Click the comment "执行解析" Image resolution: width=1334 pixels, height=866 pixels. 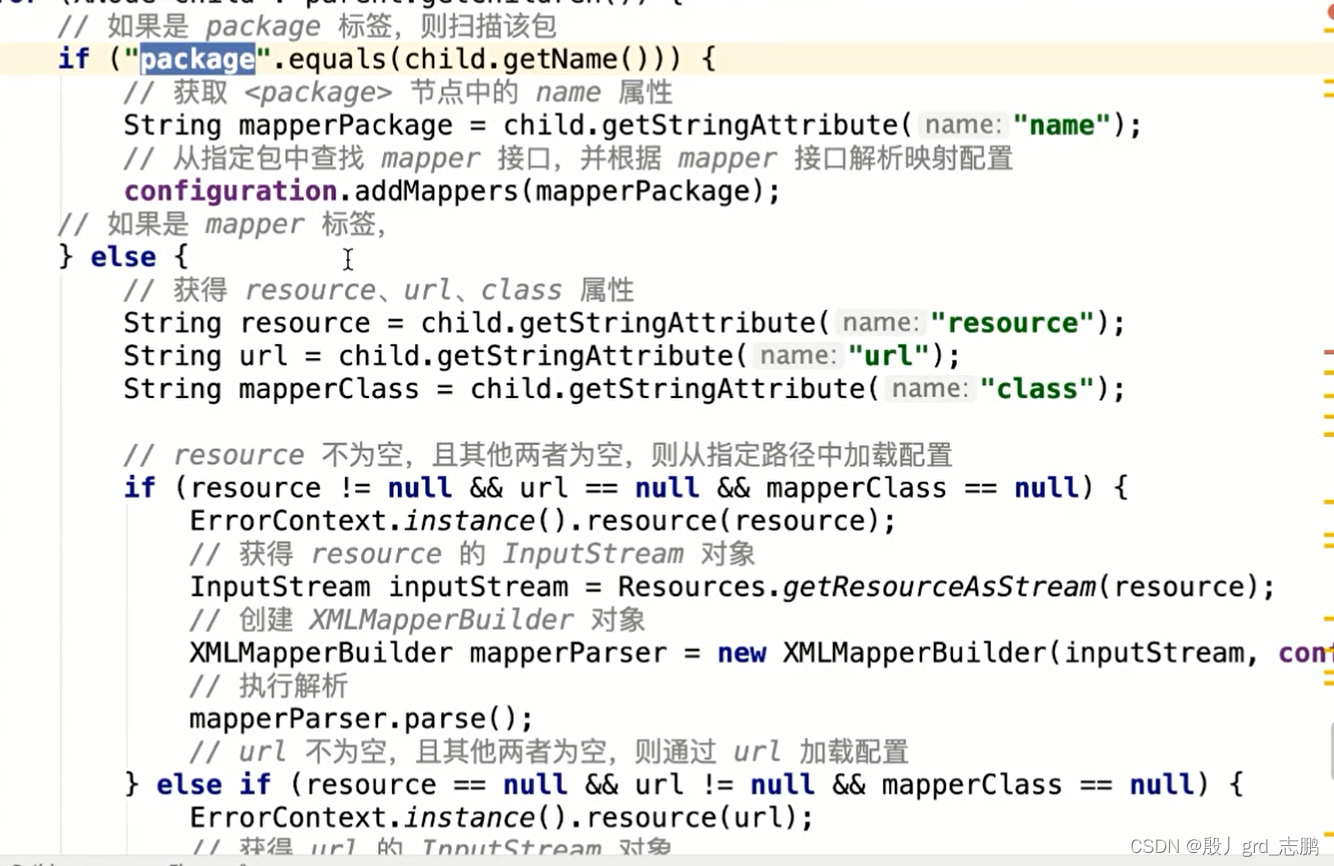click(268, 686)
